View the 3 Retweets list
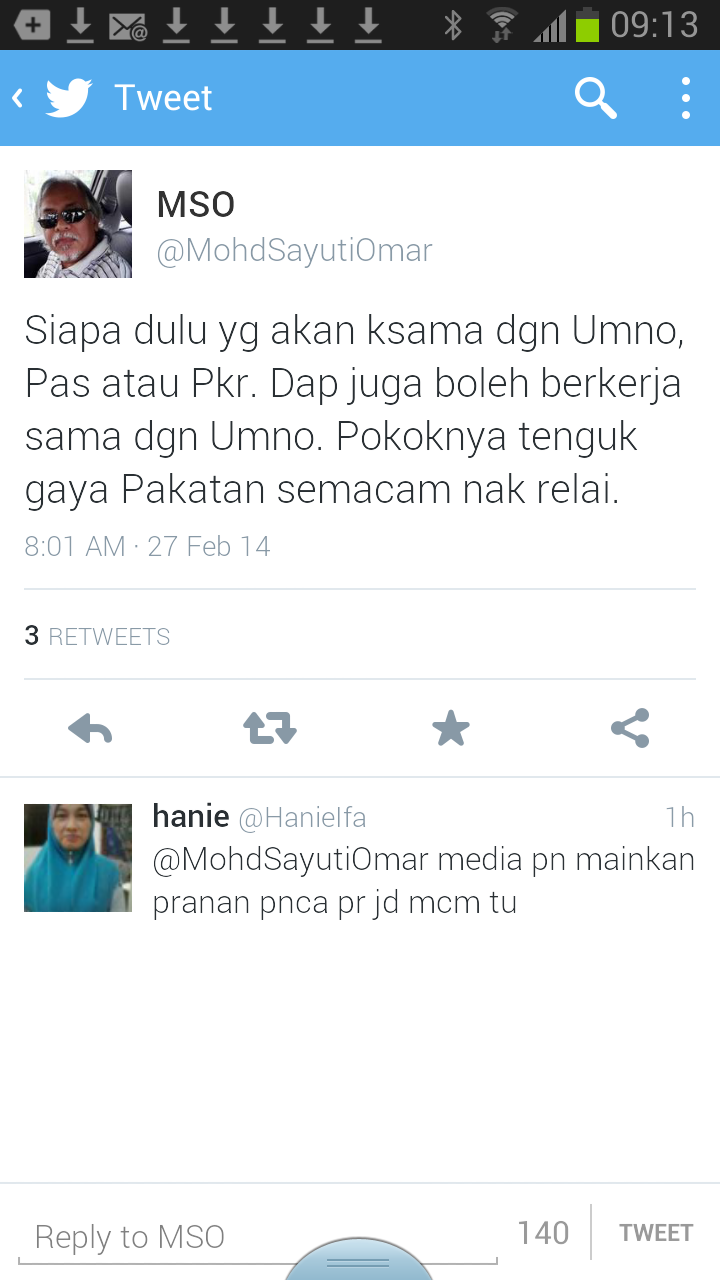 point(97,636)
